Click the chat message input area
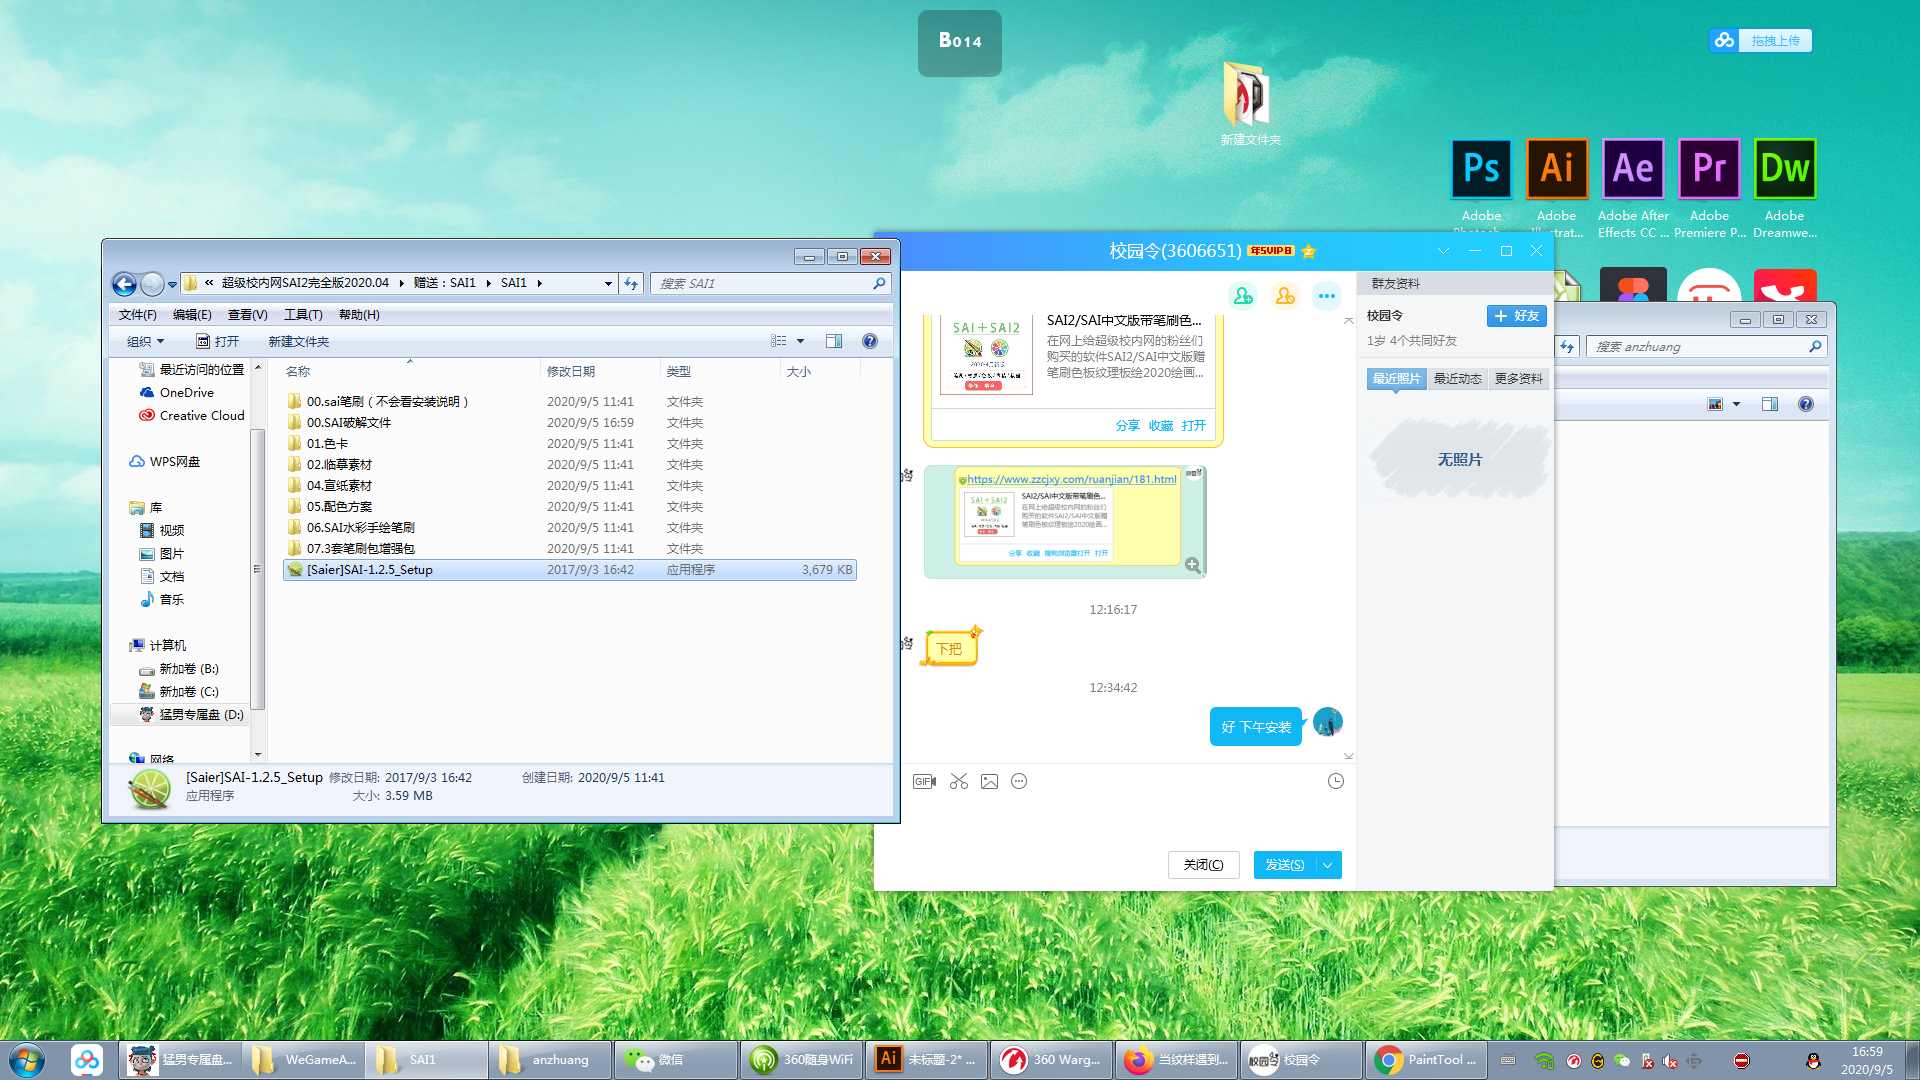Screen dimensions: 1920x1080 point(1113,820)
